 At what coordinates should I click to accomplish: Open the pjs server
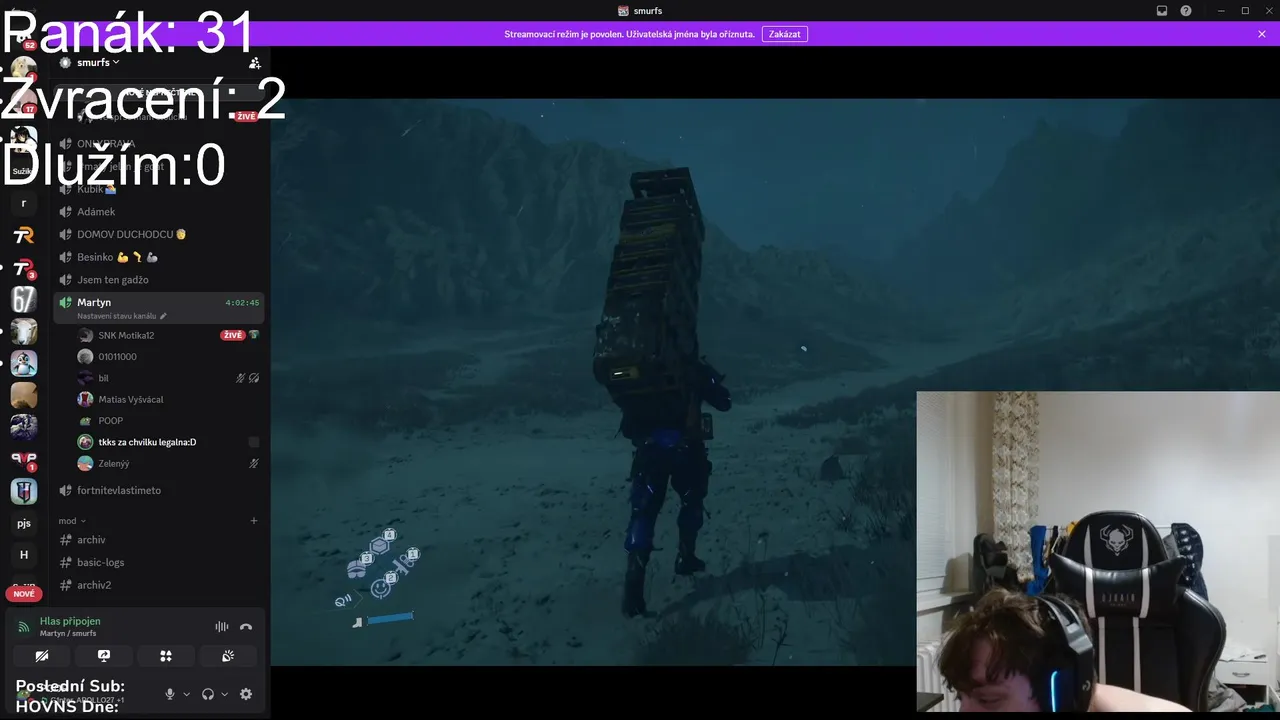pos(24,523)
